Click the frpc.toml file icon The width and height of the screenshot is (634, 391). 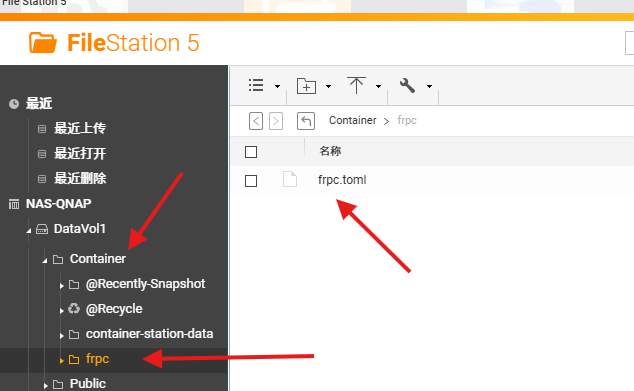[x=290, y=179]
